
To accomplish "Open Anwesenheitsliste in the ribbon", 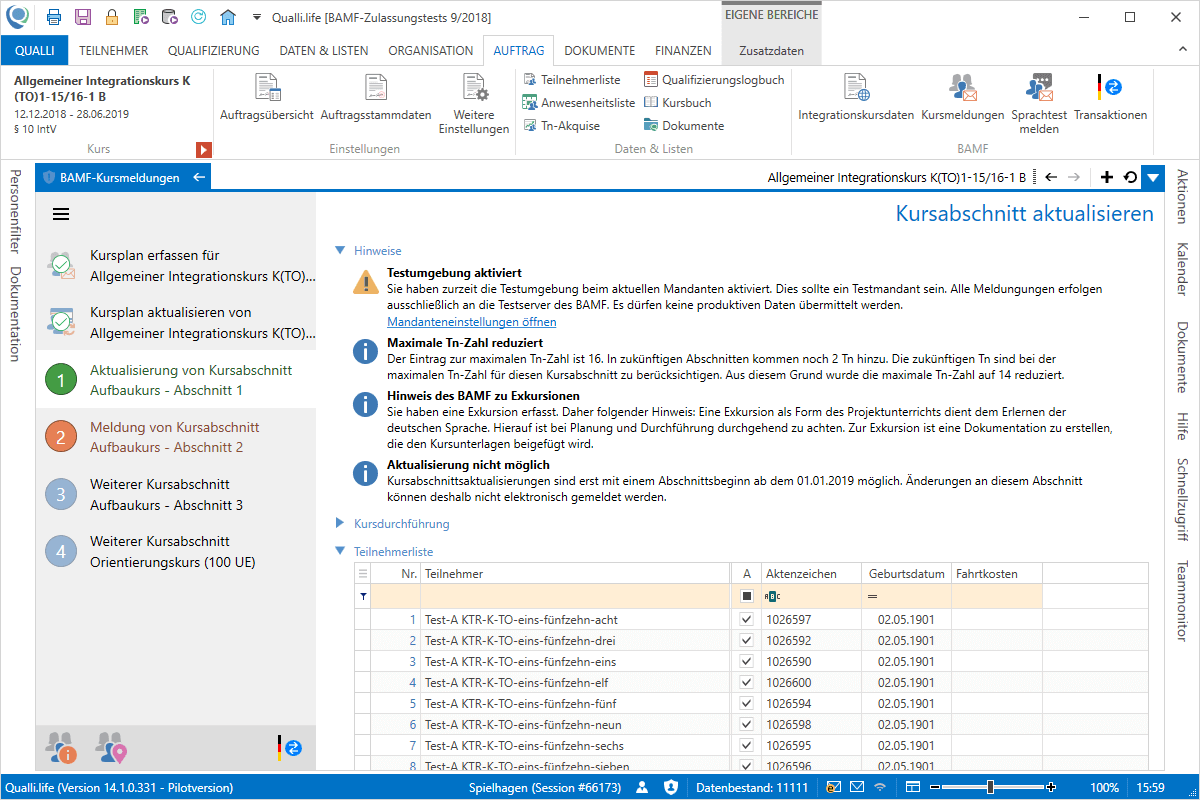I will pyautogui.click(x=579, y=103).
